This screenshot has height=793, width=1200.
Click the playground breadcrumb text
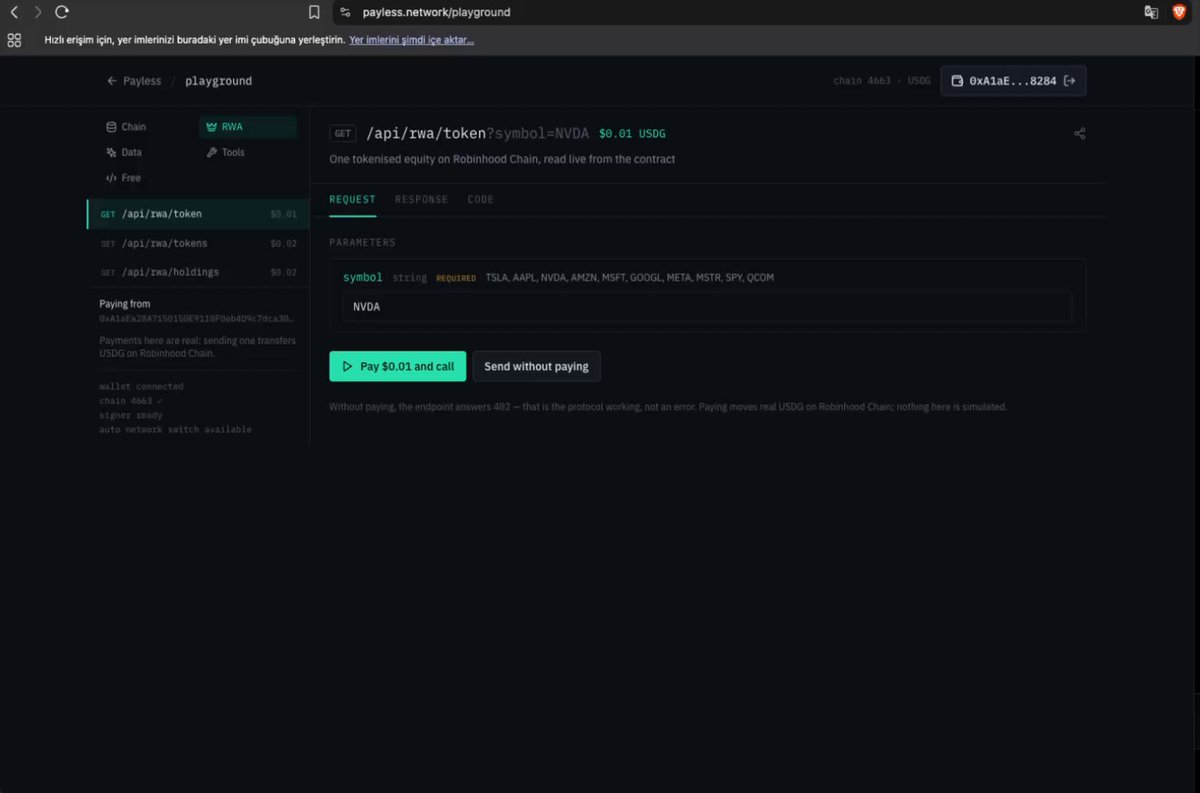pos(218,81)
